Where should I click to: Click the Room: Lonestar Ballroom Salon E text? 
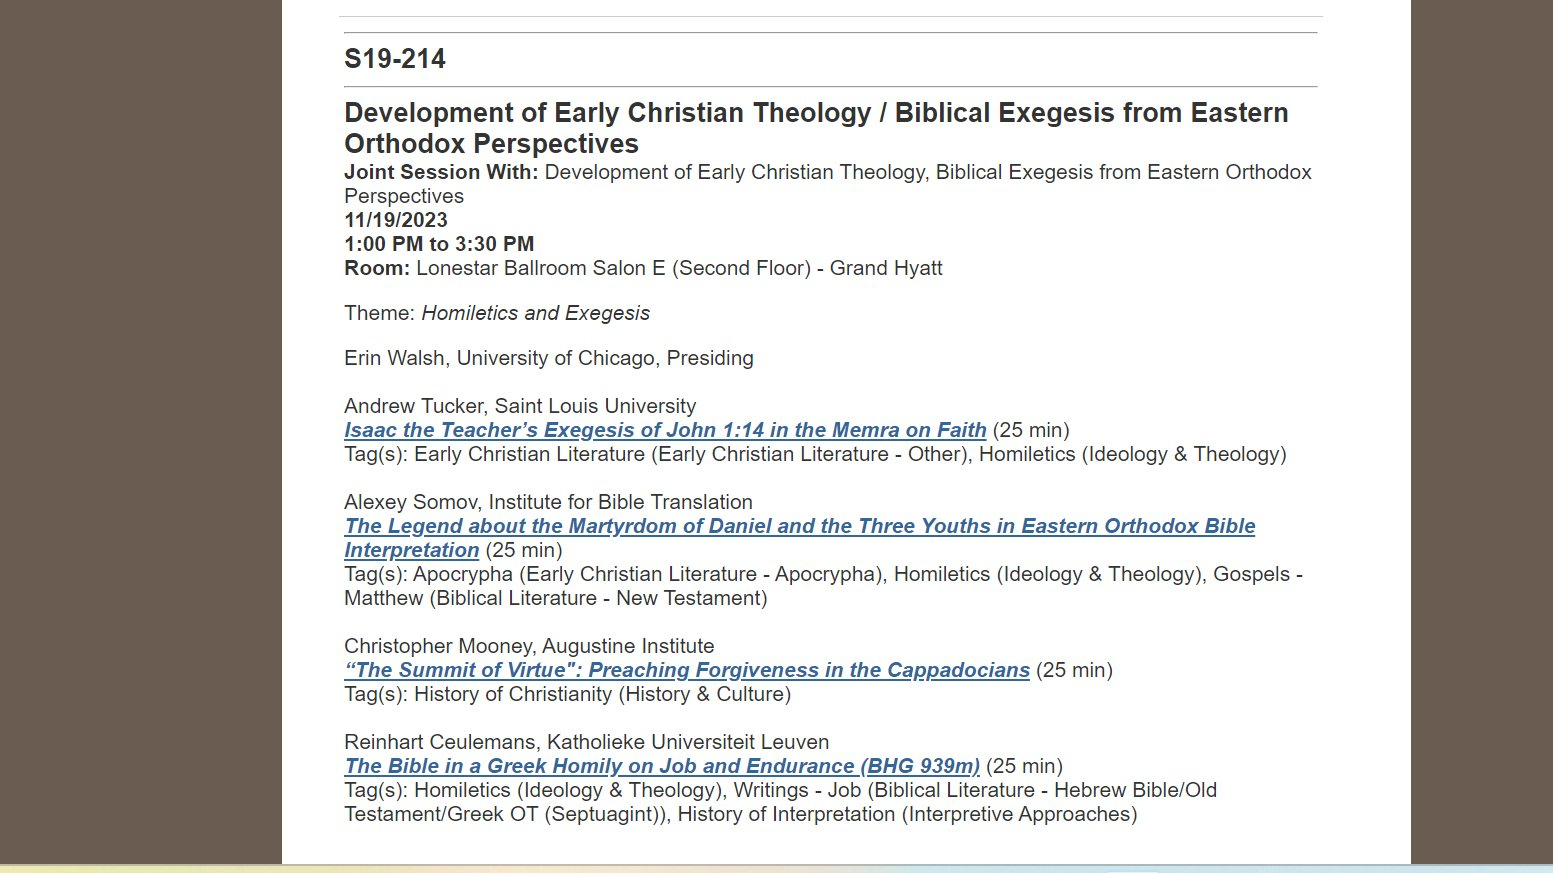(x=643, y=268)
